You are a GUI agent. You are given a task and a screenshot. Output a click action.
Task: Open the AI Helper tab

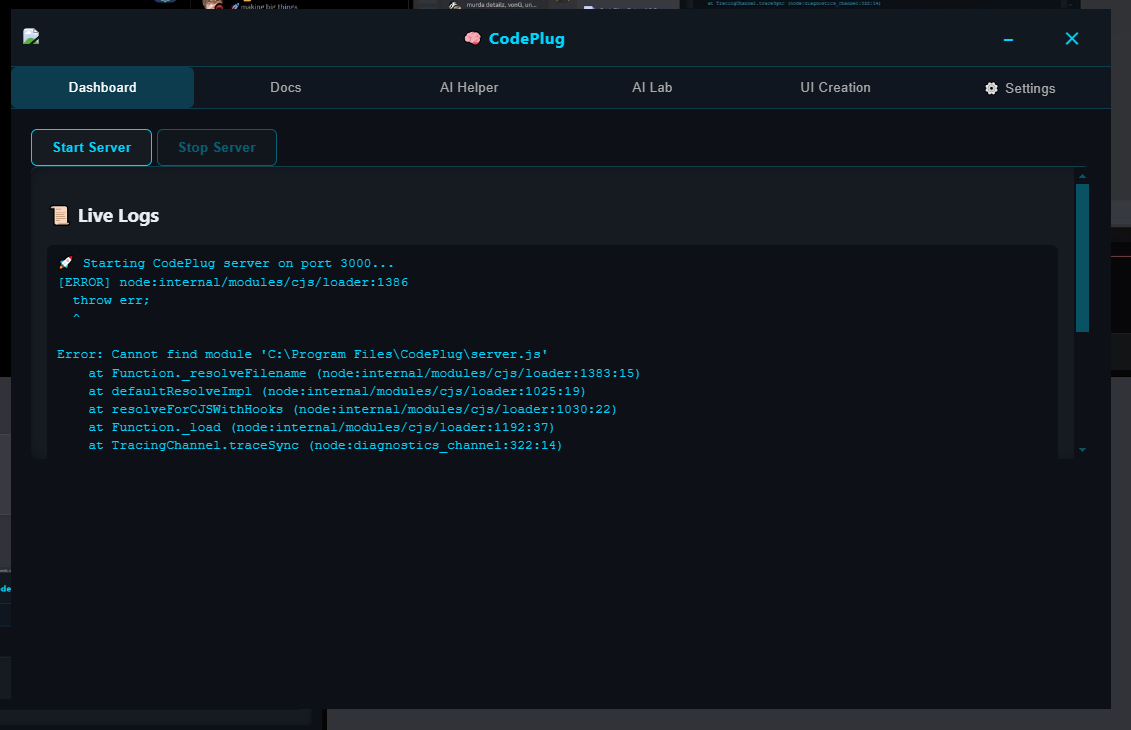pyautogui.click(x=469, y=87)
